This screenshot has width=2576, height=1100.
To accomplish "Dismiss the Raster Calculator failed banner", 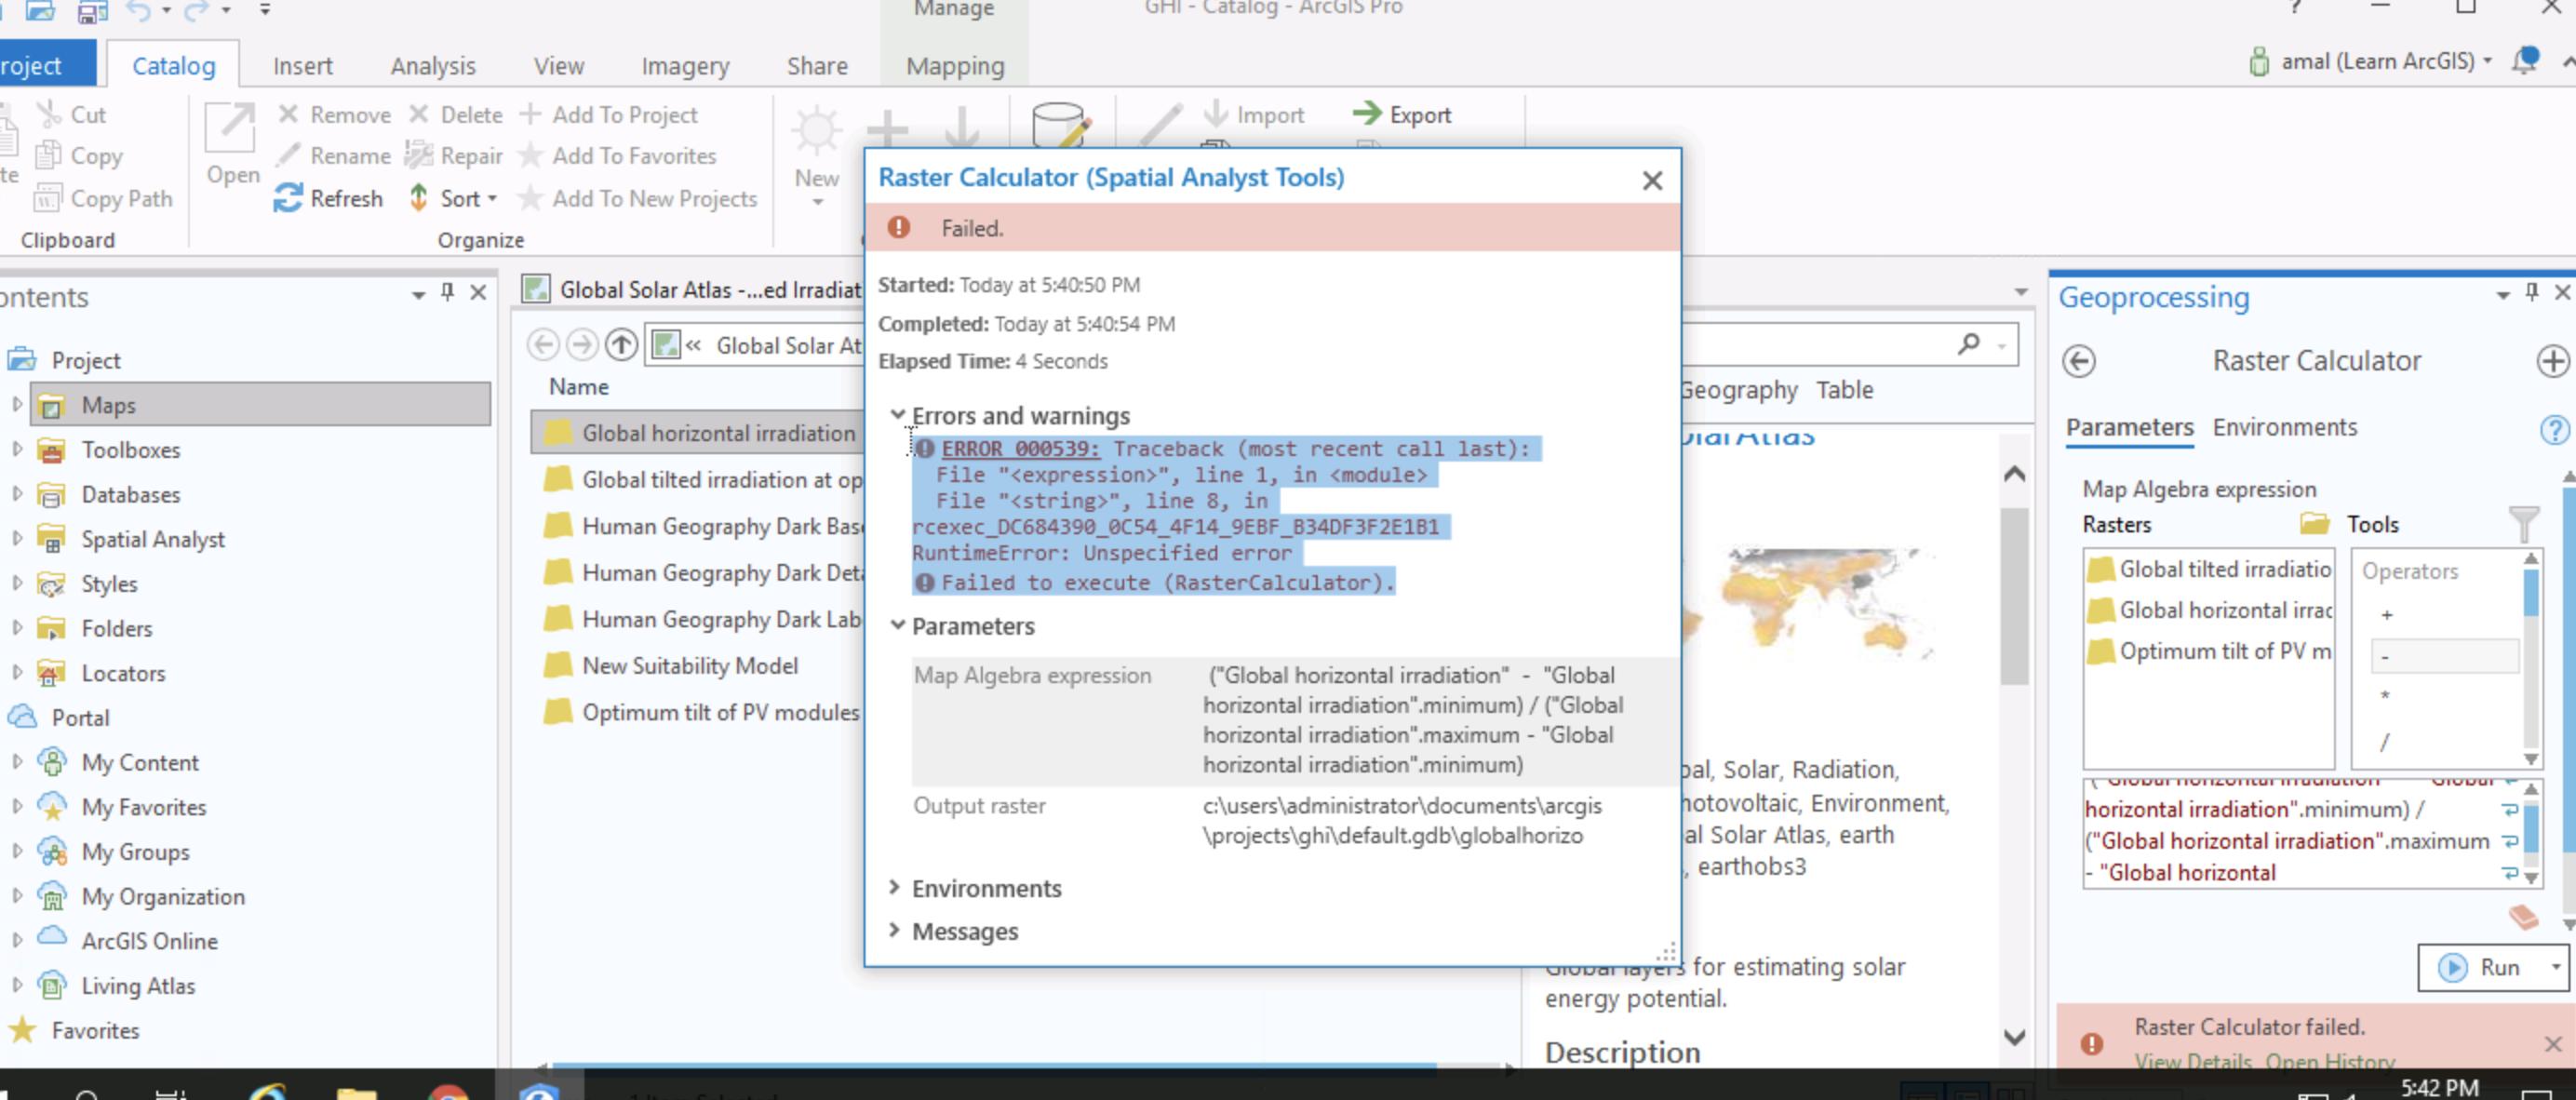I will [2552, 1043].
